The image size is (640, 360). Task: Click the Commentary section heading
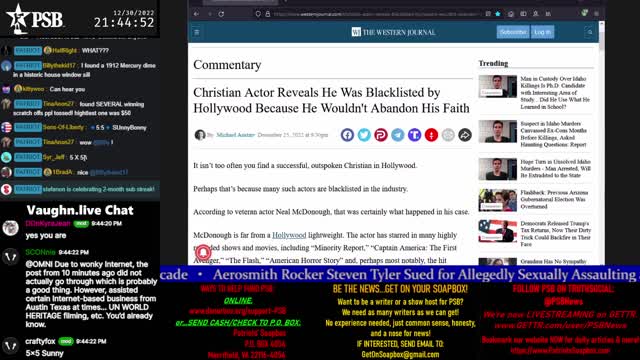[x=227, y=64]
